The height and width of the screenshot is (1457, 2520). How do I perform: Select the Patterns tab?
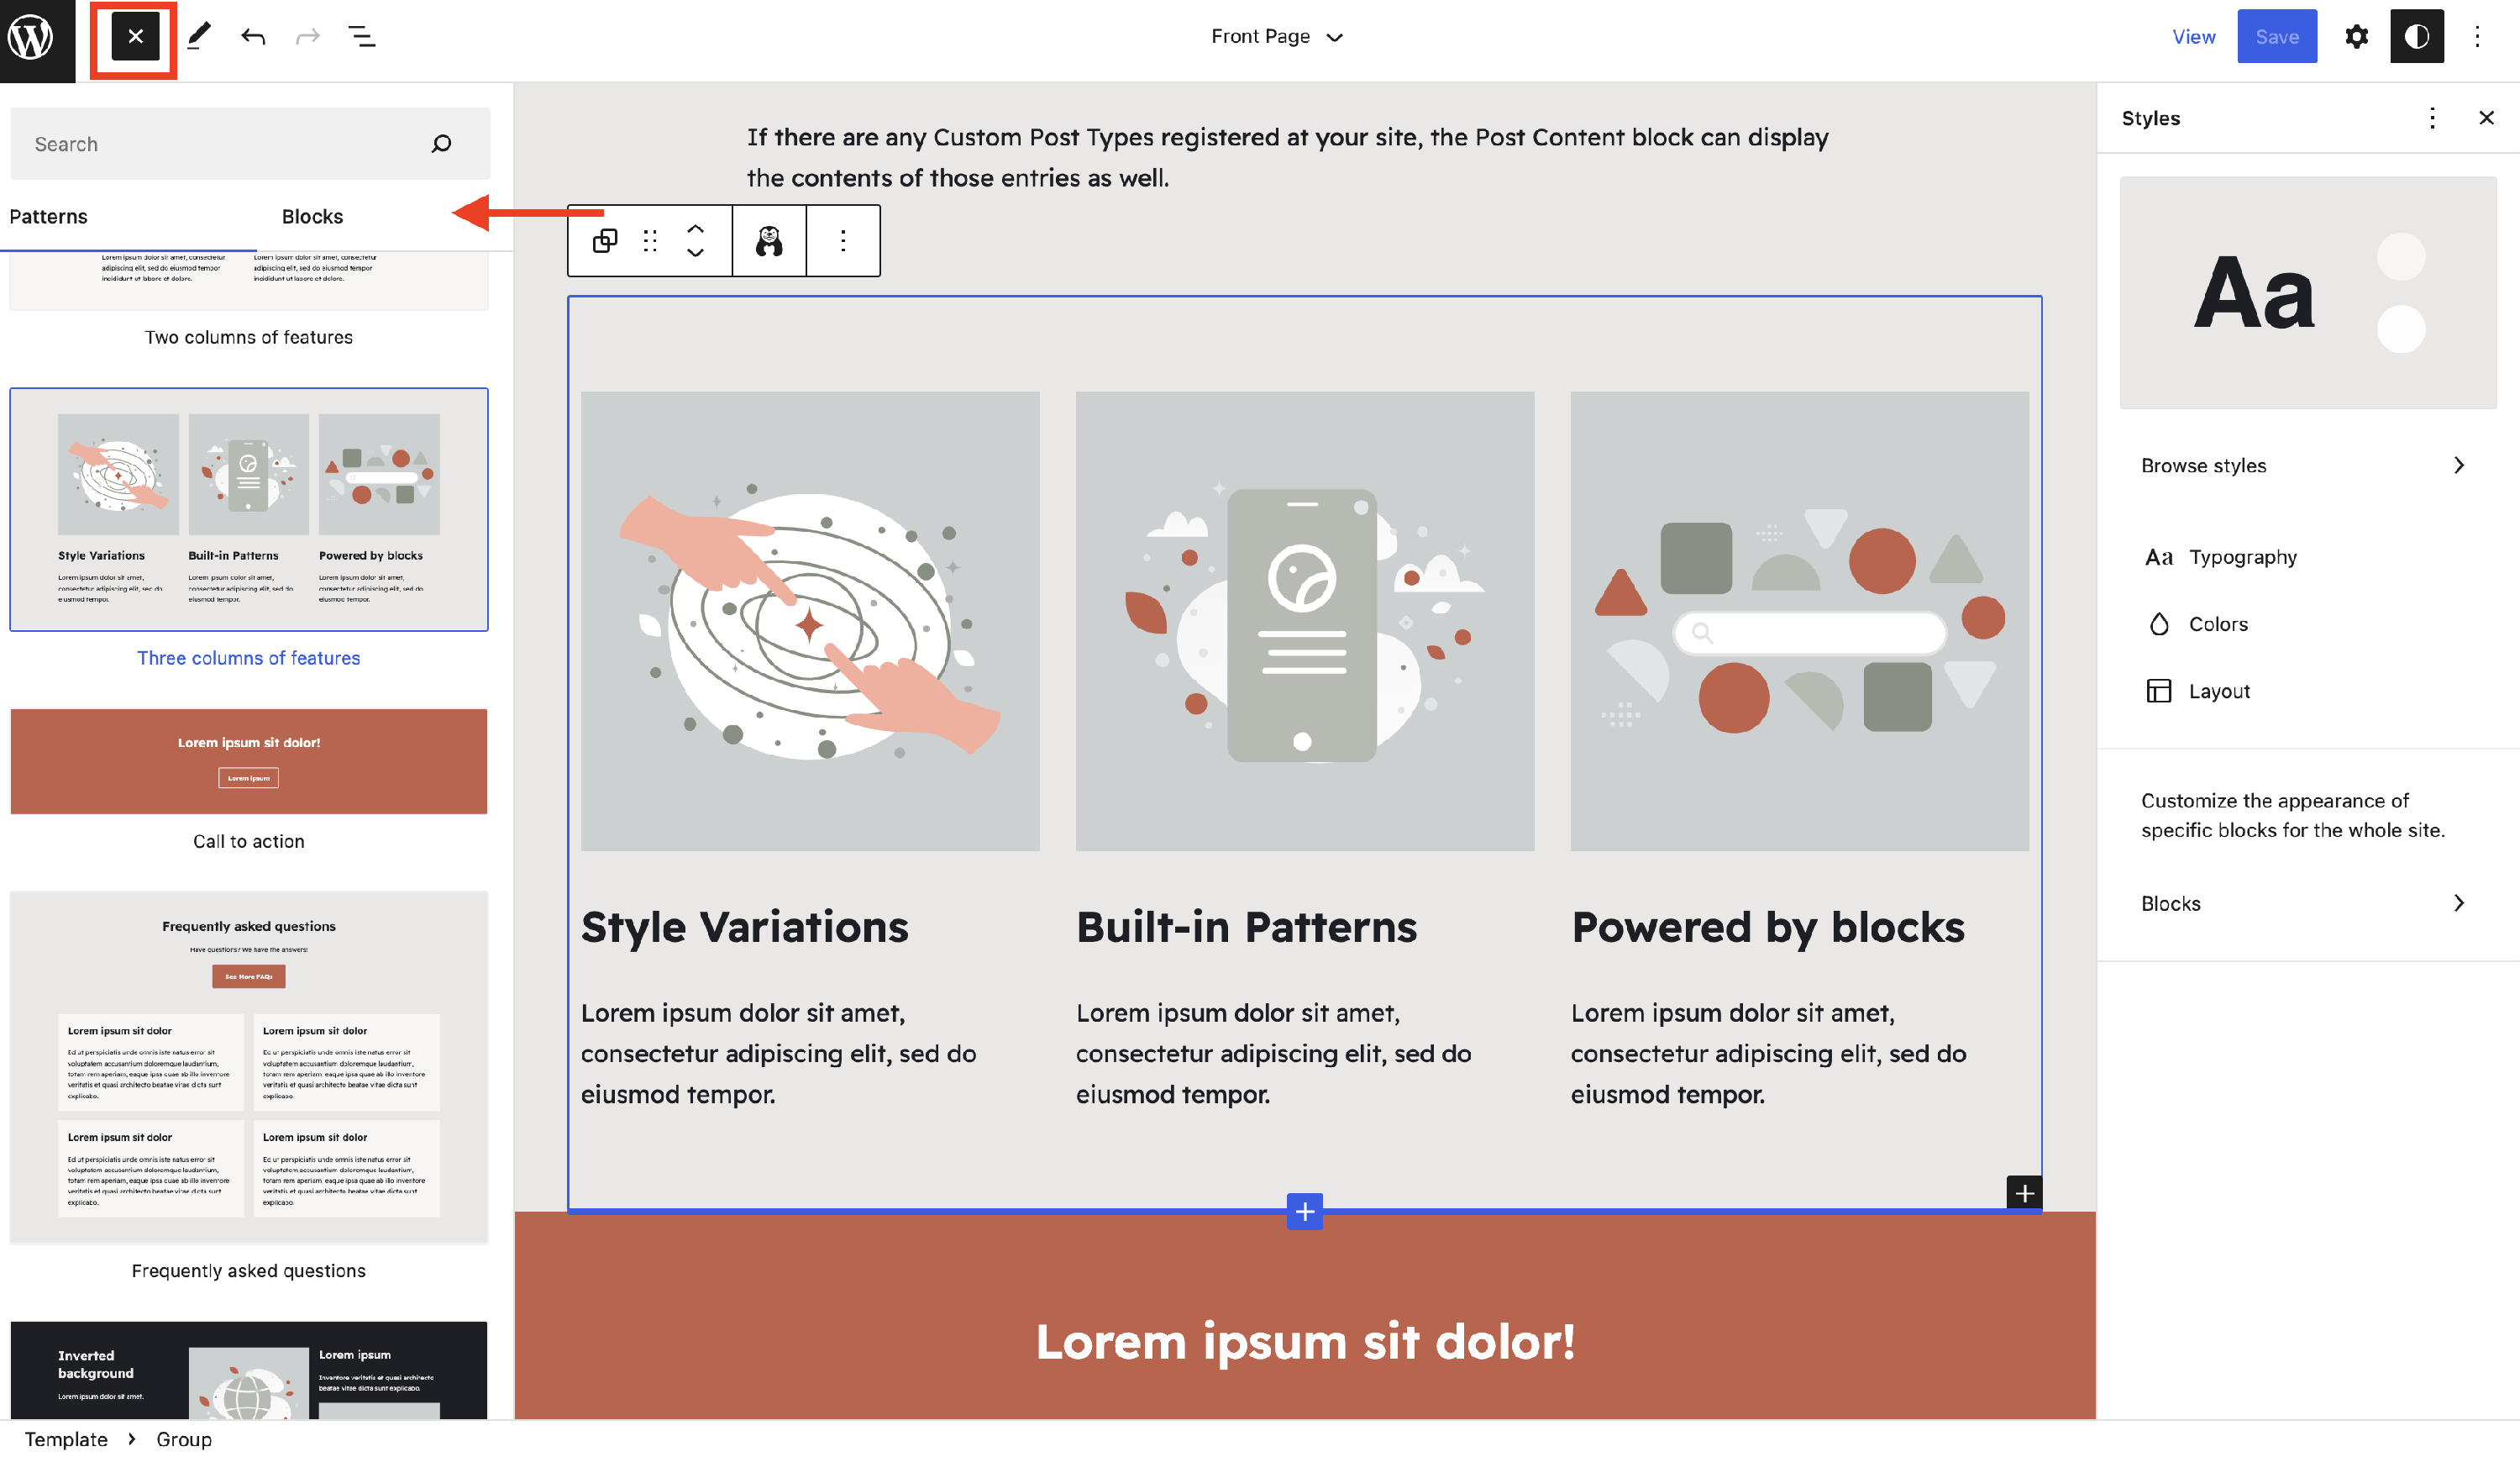[49, 217]
